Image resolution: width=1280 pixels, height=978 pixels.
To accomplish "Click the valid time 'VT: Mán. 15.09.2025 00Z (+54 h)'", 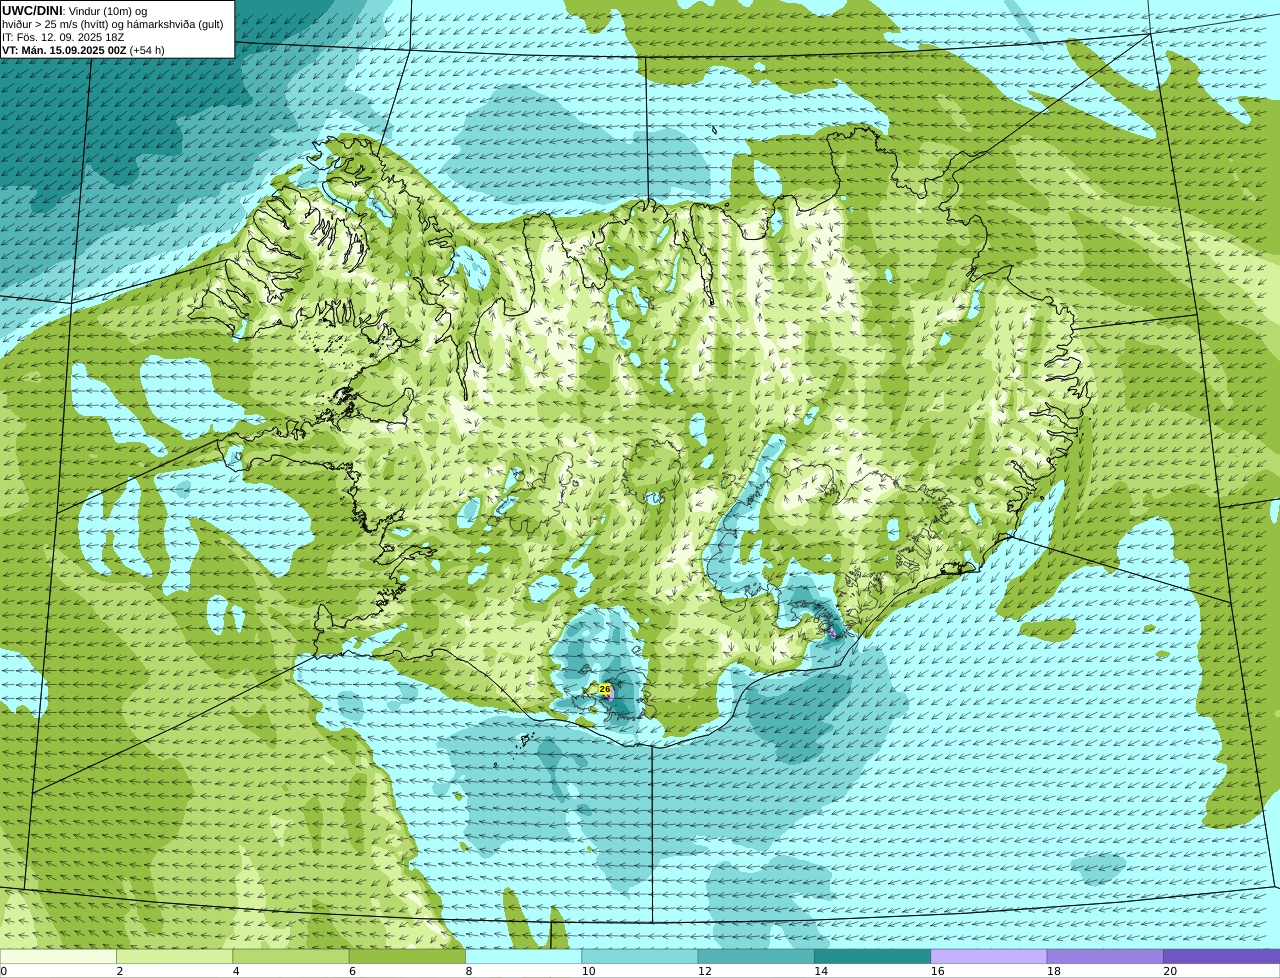I will point(83,50).
